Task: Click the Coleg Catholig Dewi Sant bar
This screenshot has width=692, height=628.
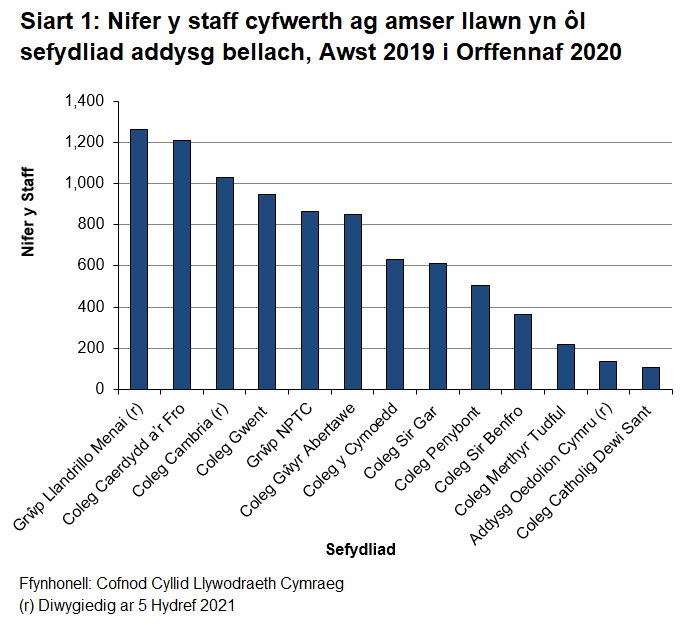Action: click(x=651, y=378)
